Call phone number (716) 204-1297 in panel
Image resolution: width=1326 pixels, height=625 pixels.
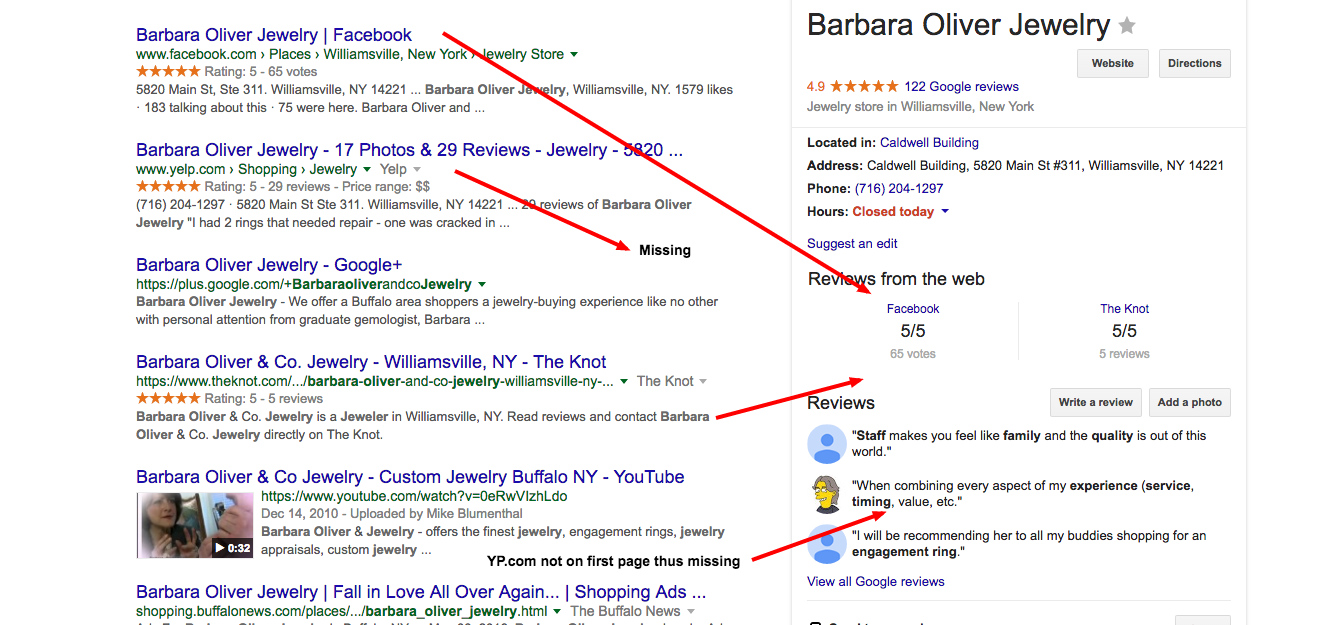click(x=899, y=188)
